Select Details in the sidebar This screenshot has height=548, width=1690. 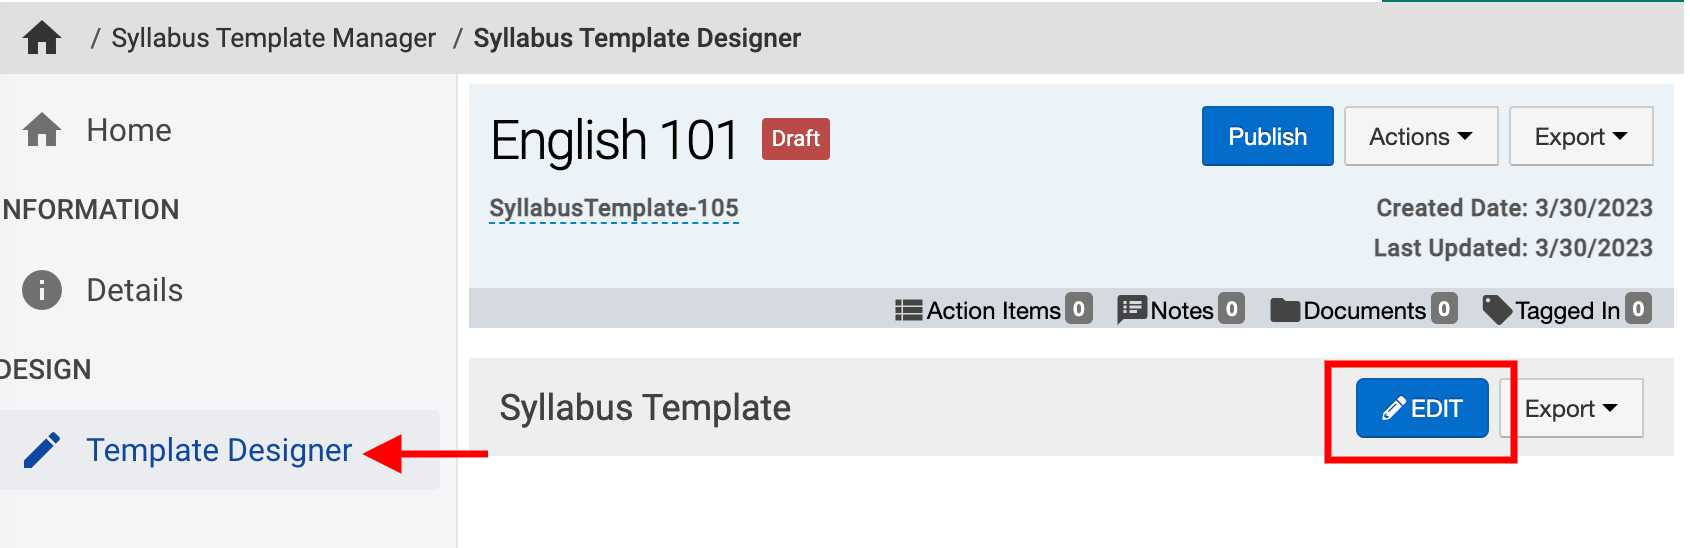[134, 290]
